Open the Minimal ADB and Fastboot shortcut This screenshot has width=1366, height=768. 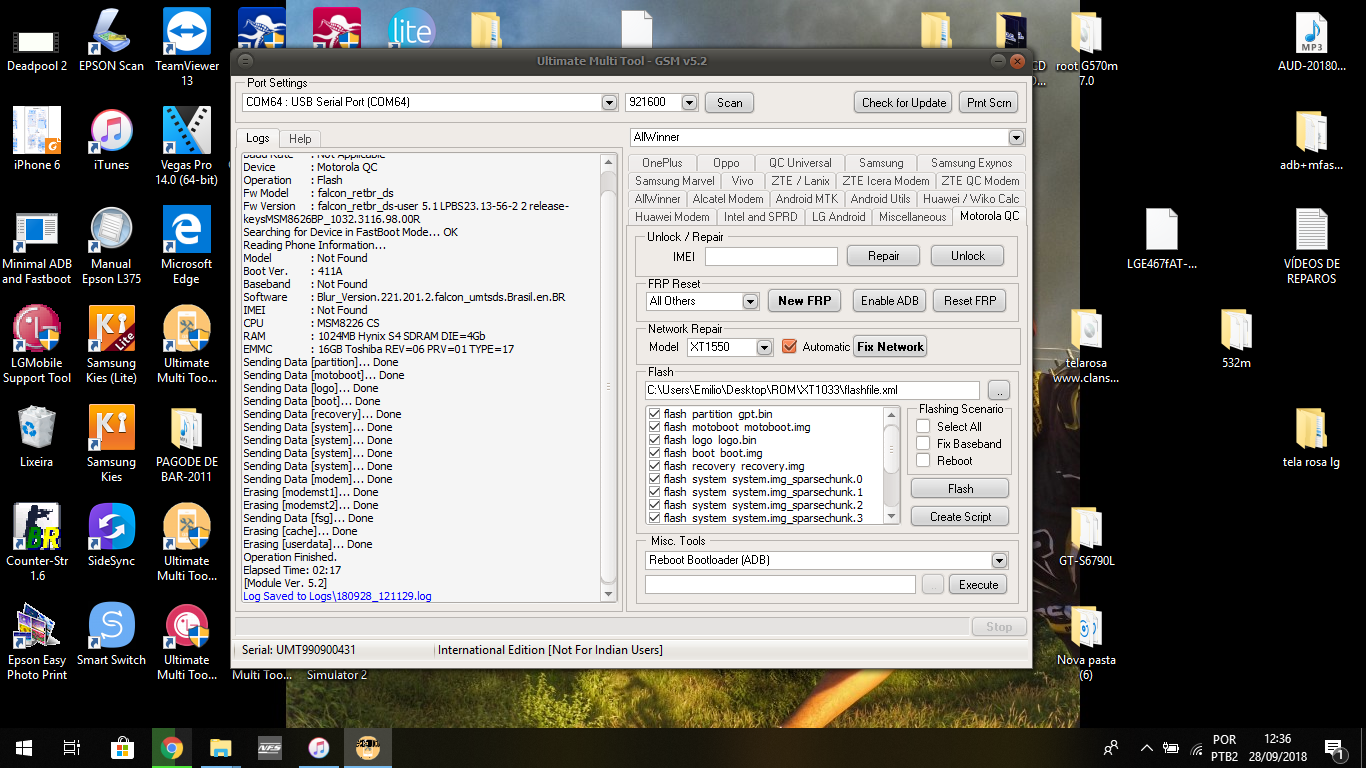point(37,246)
